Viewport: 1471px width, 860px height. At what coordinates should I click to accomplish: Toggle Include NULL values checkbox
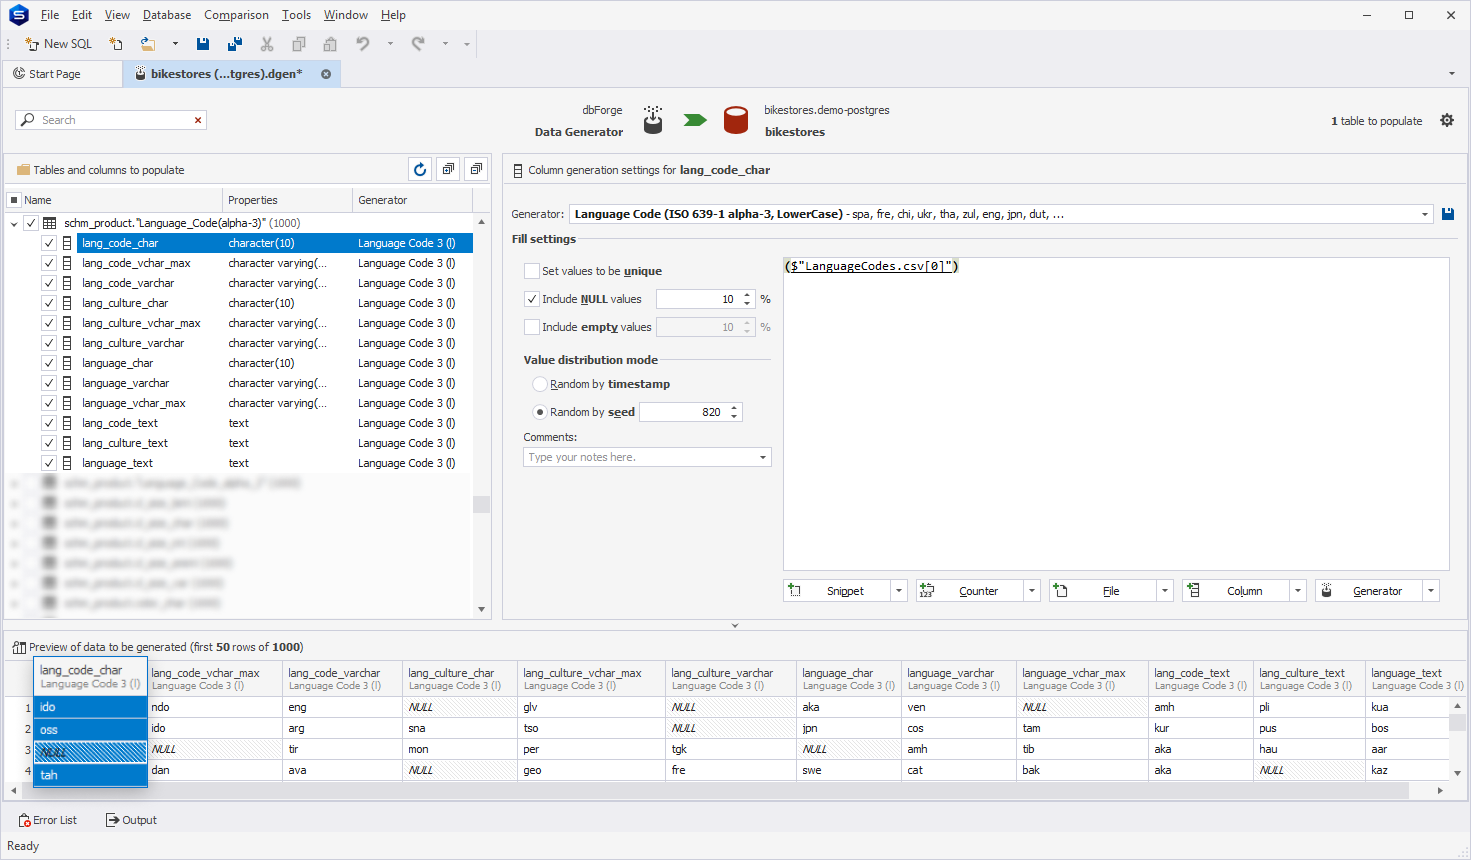[x=532, y=299]
